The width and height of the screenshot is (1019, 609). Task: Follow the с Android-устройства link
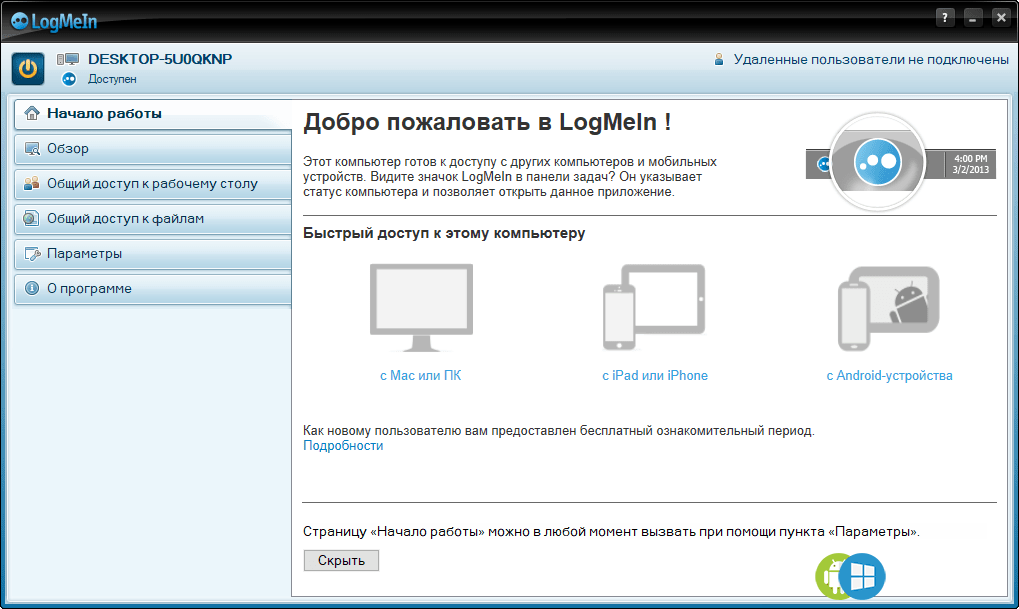tap(889, 376)
